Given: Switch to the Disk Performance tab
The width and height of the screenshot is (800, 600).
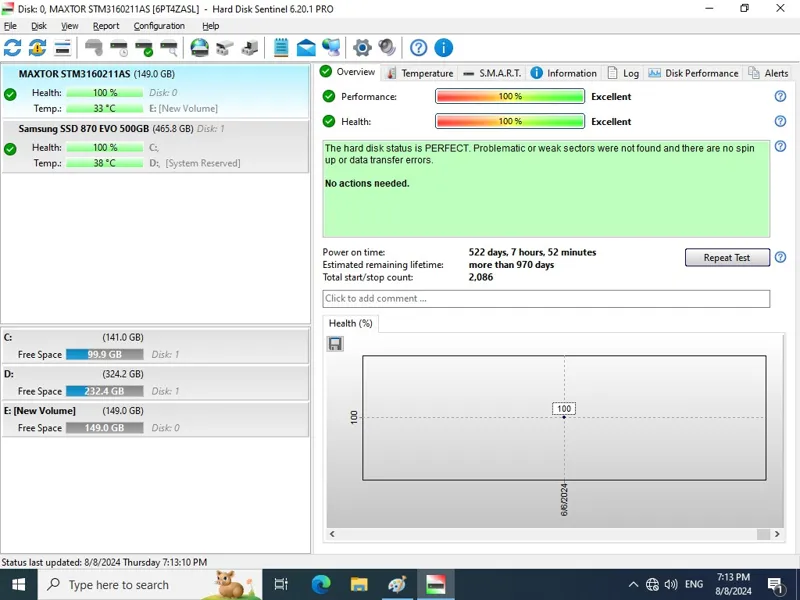Looking at the screenshot, I should [694, 73].
